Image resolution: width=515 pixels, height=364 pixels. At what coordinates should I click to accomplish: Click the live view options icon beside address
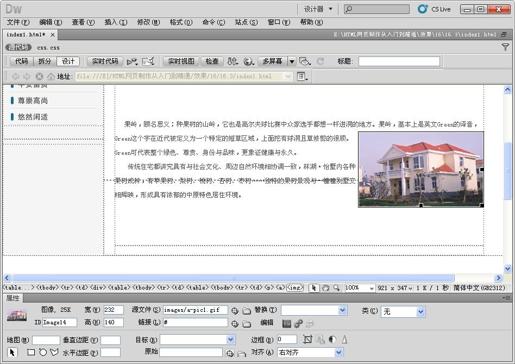tap(302, 76)
